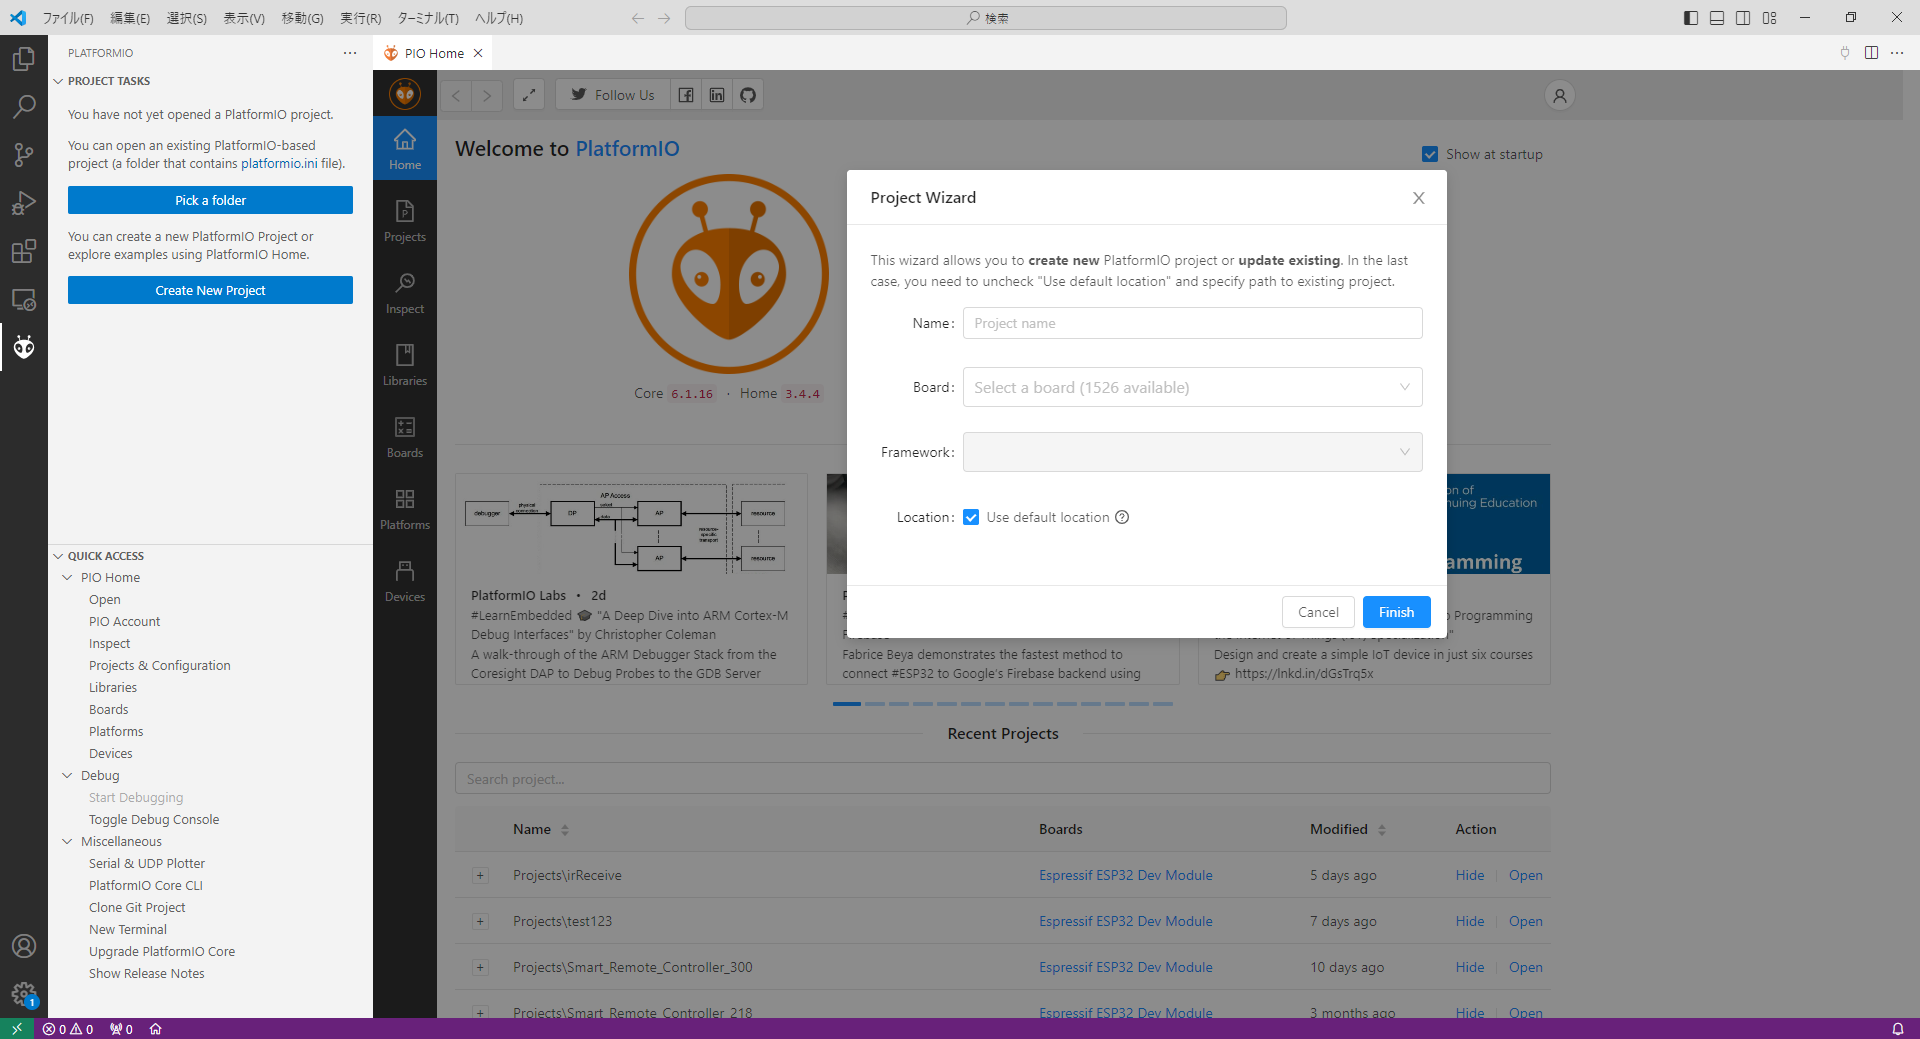The image size is (1920, 1039).
Task: Open the Manage gear icon
Action: (x=24, y=993)
